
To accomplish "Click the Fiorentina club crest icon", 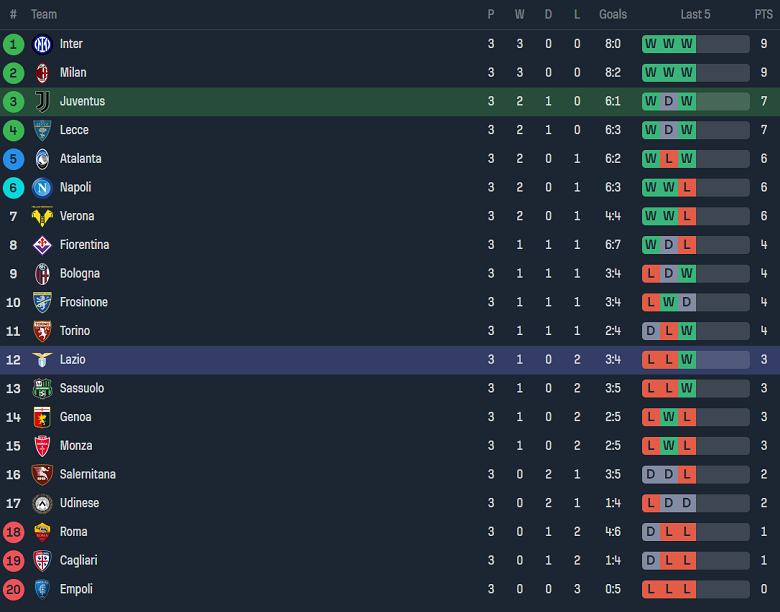I will point(42,245).
